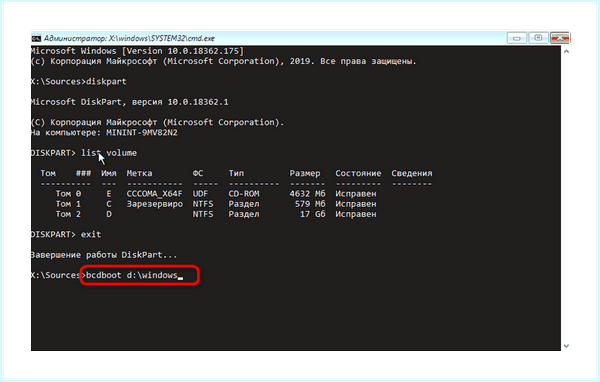Viewport: 600px width, 382px height.
Task: Click the 'Сведения' column header
Action: point(411,173)
